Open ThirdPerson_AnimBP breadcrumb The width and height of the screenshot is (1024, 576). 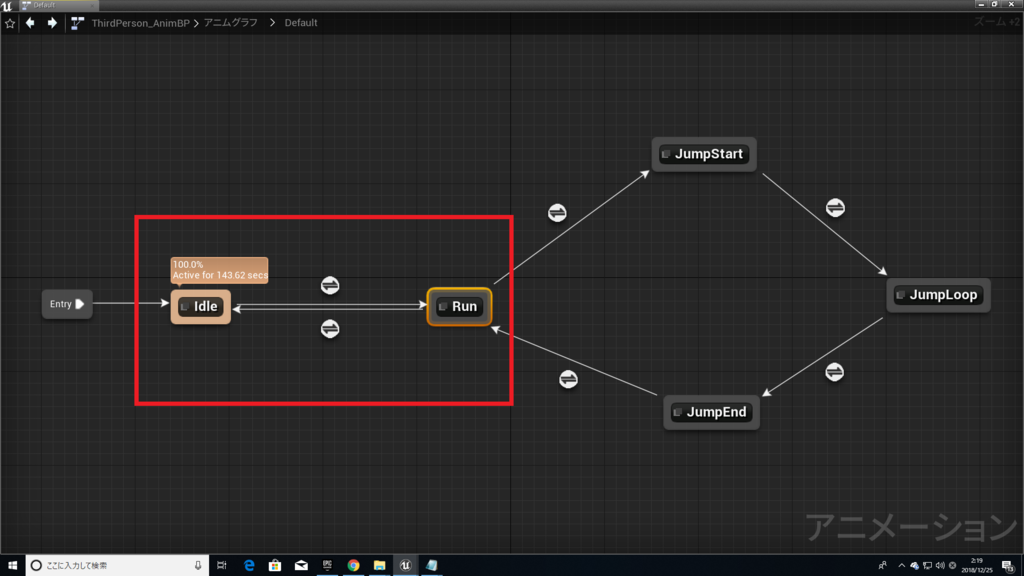140,23
